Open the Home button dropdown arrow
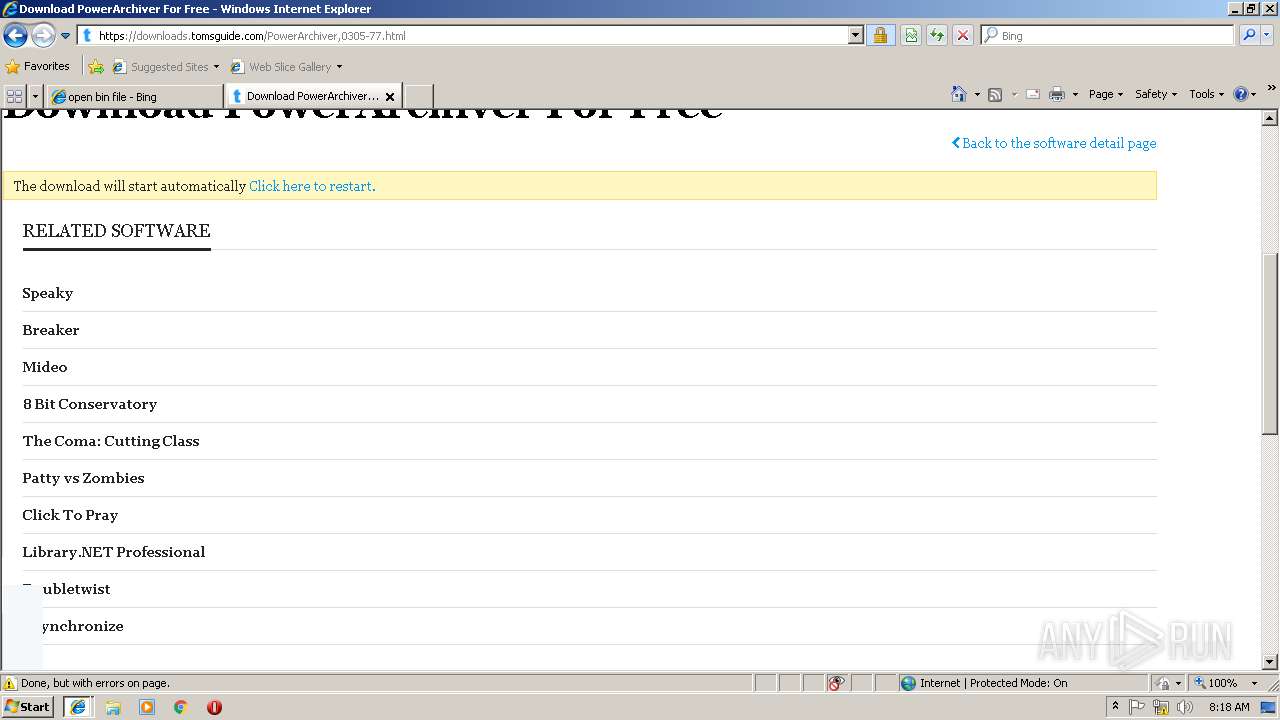The width and height of the screenshot is (1280, 720). pos(977,94)
